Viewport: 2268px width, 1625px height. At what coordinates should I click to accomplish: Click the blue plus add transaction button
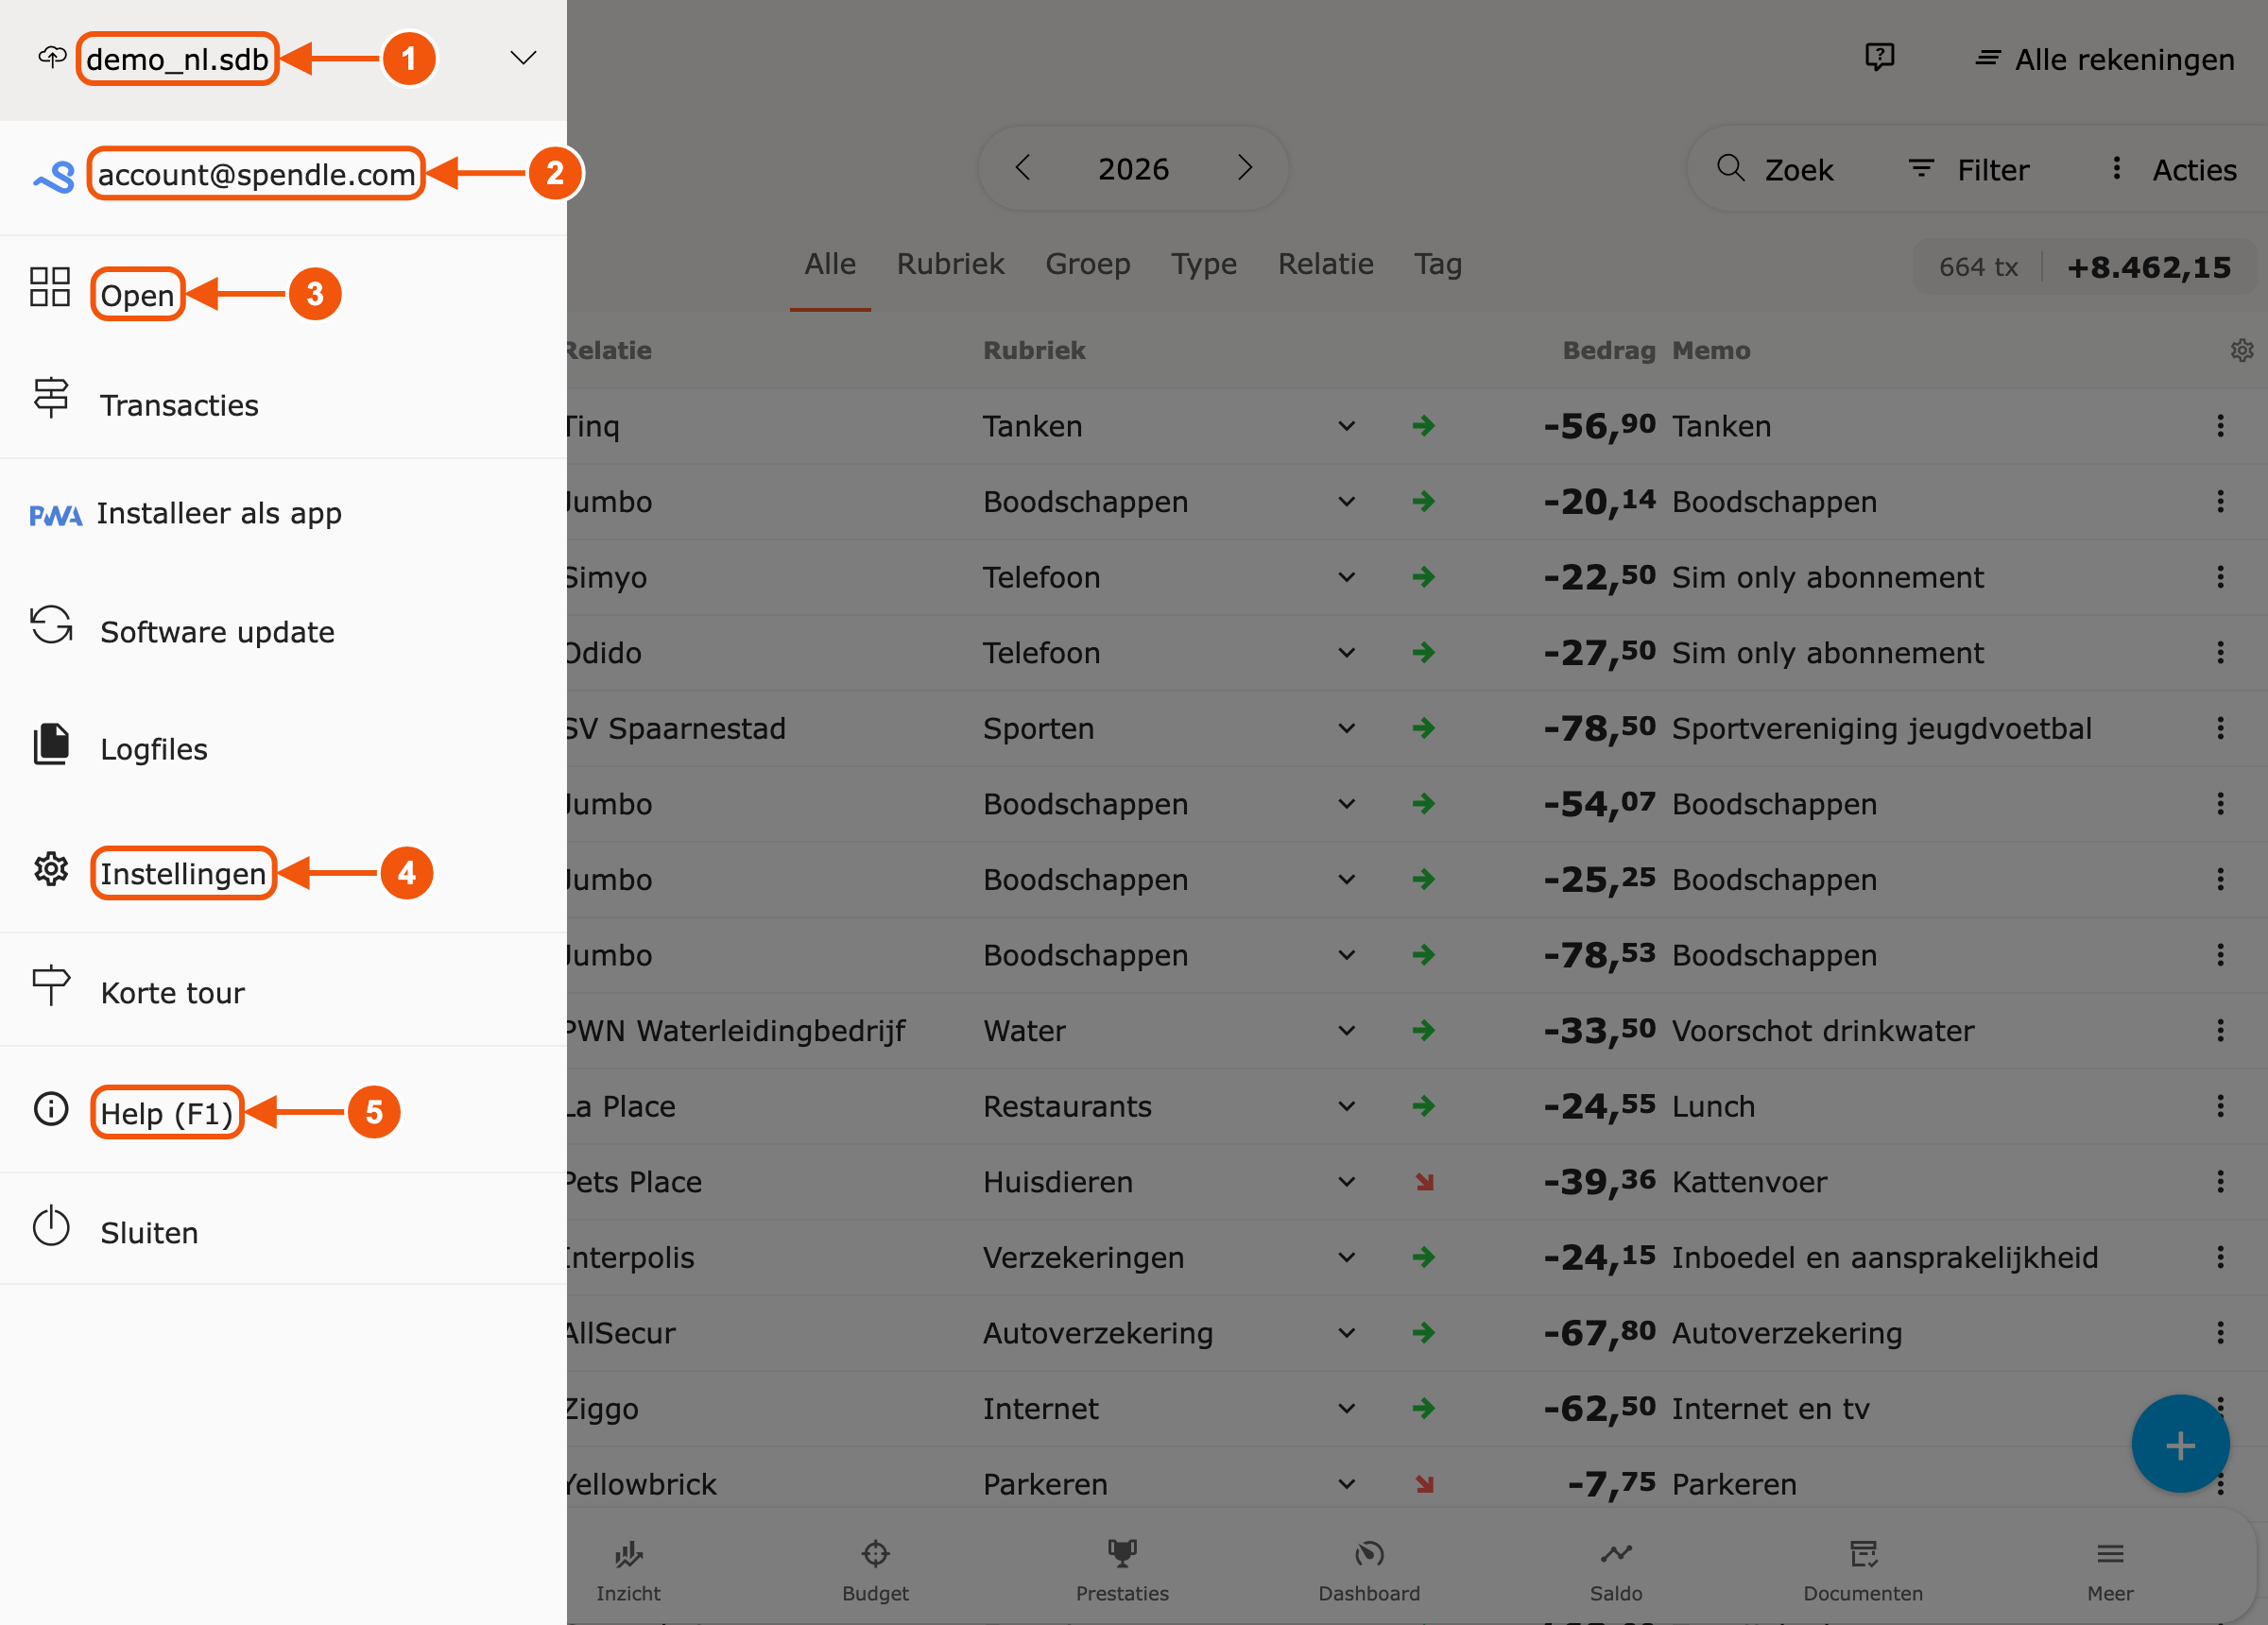pos(2180,1444)
